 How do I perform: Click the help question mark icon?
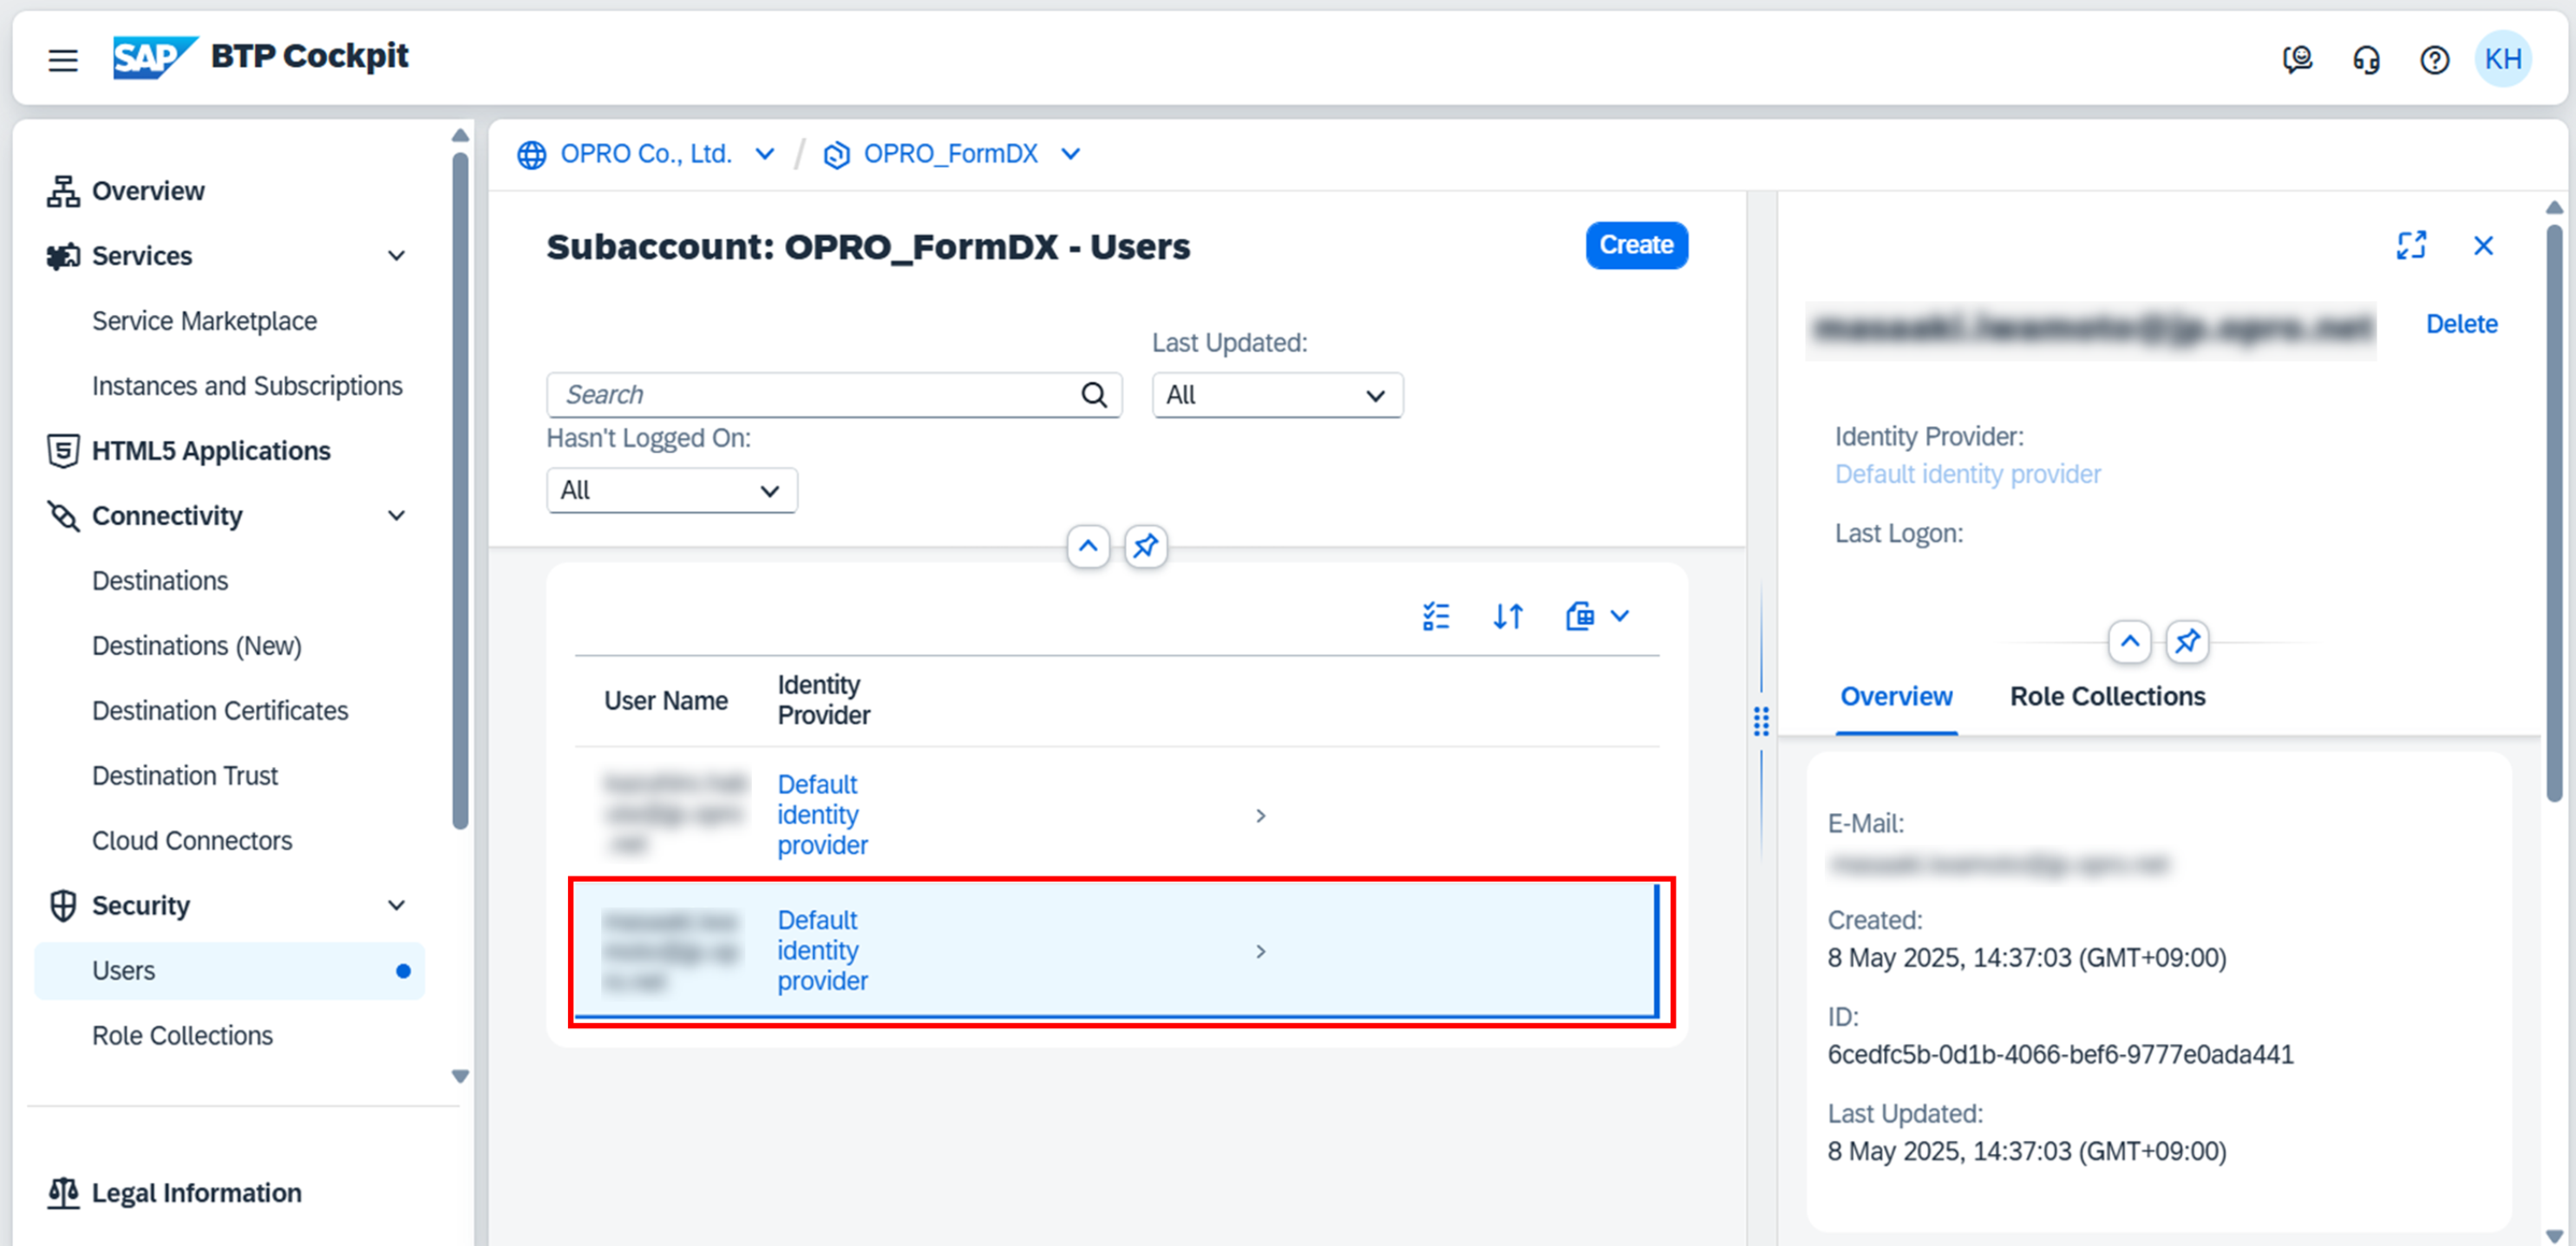click(x=2434, y=60)
